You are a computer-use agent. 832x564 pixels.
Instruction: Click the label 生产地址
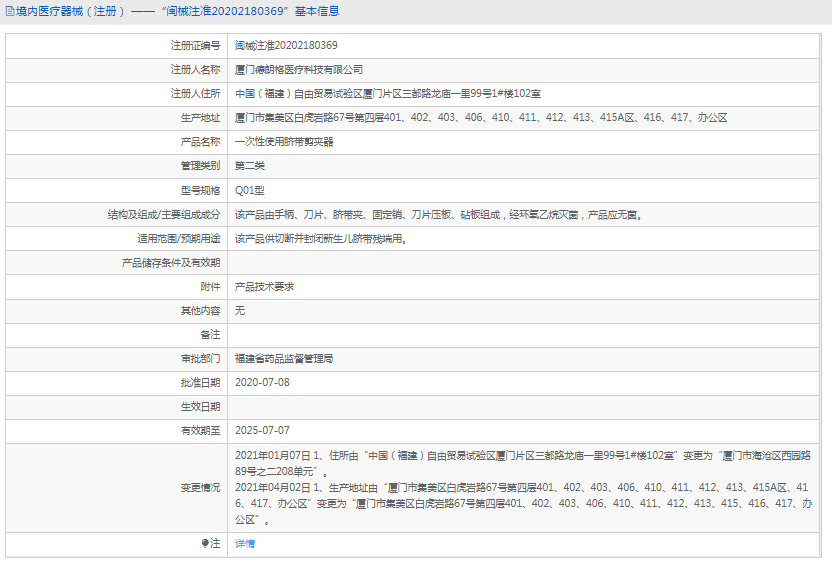[201, 118]
